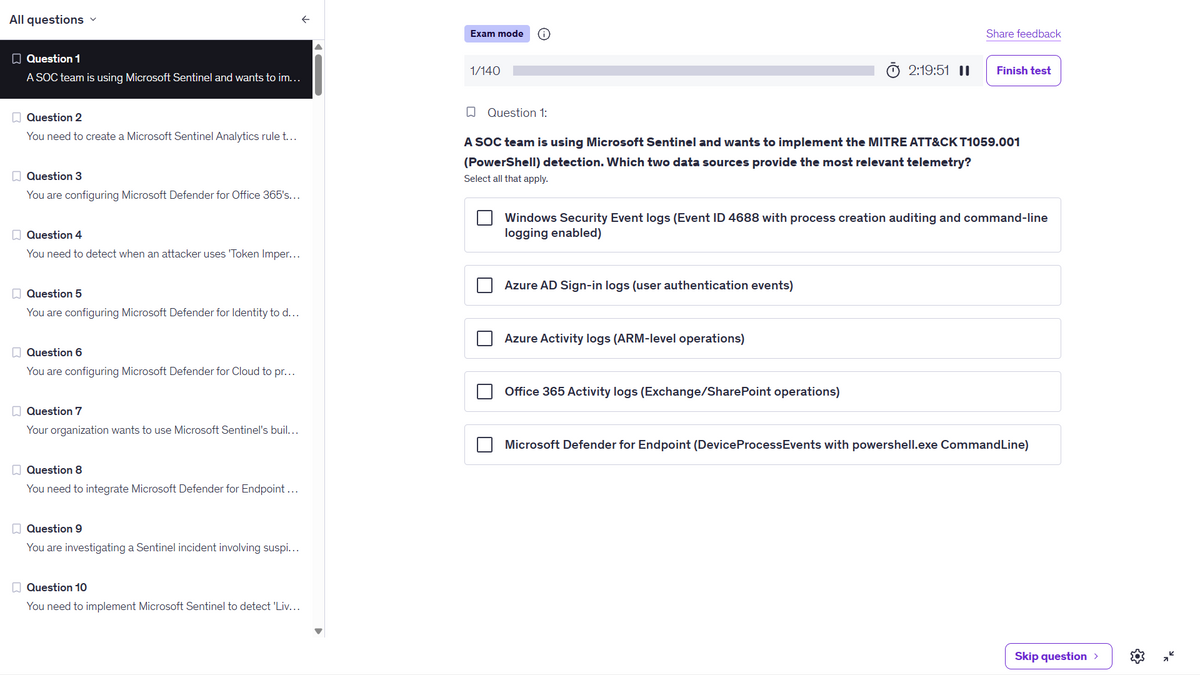Screen dimensions: 1200x675
Task: Open the Exam mode info icon
Action: pos(544,34)
